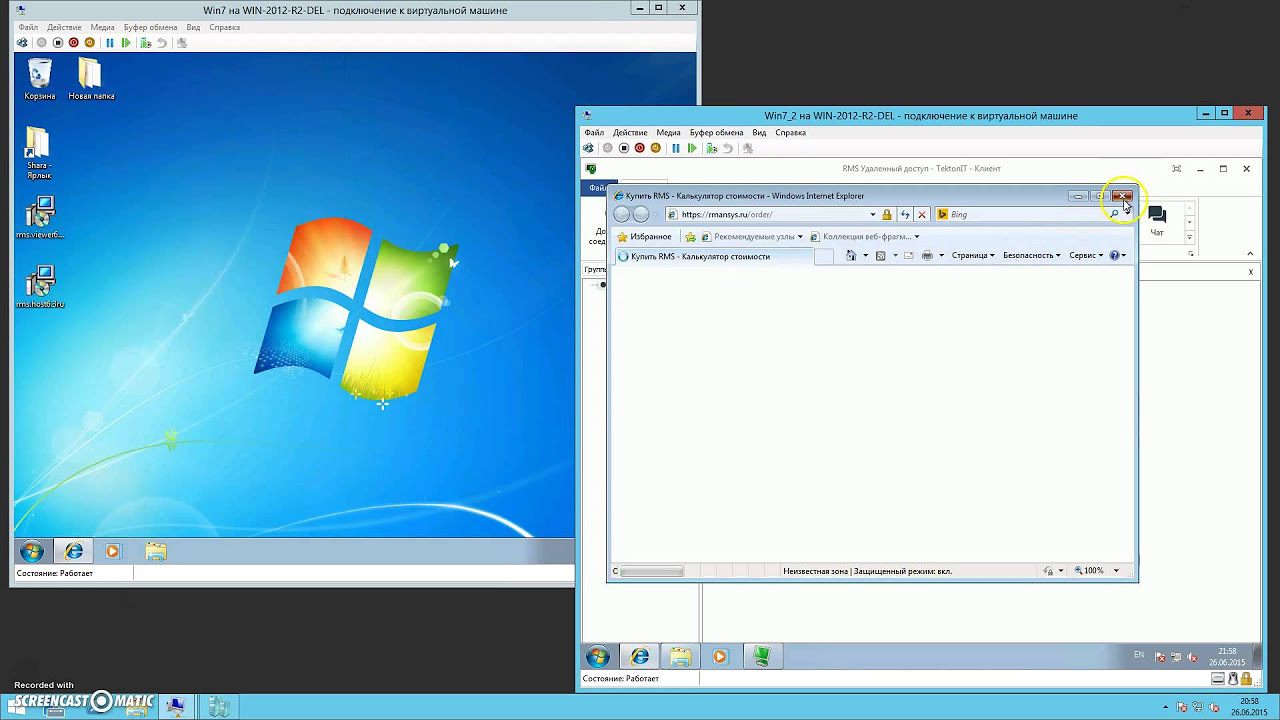Open Файл menu in Win7 VM window
This screenshot has width=1280, height=720.
click(x=28, y=28)
